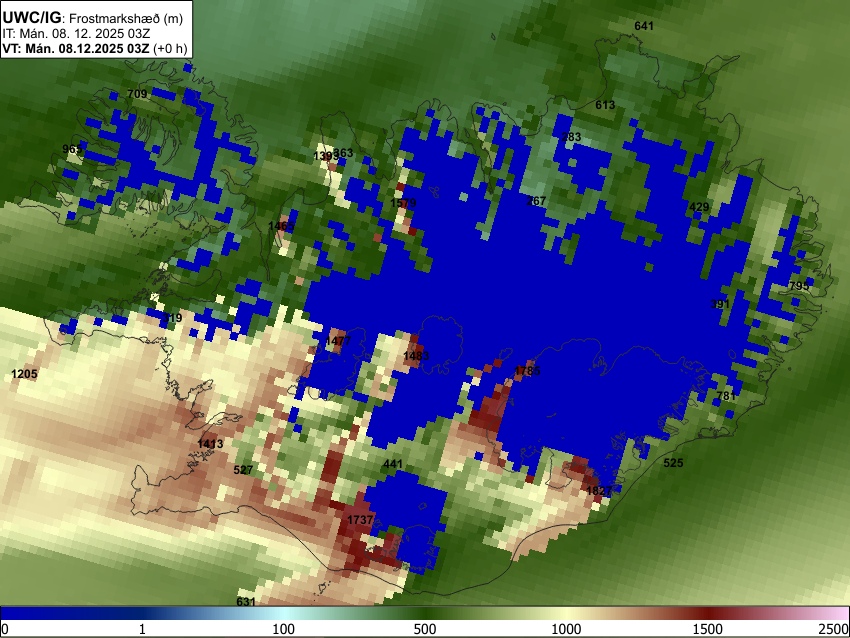Click the 'IT: Mán. 08. 12. 2025 03Z' line
This screenshot has height=638, width=850.
(x=75, y=34)
